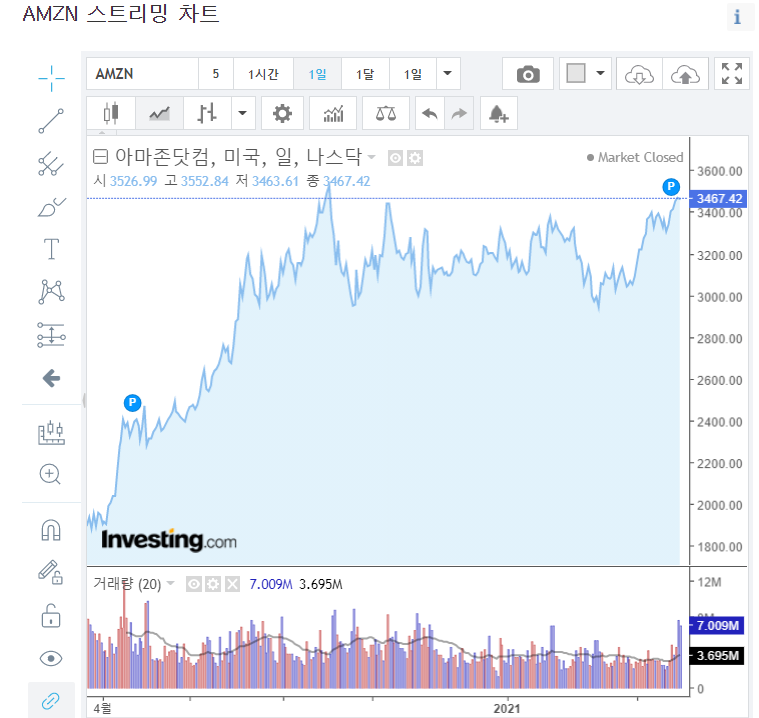This screenshot has height=718, width=759.
Task: Click the 7.009M volume axis label
Action: click(717, 626)
